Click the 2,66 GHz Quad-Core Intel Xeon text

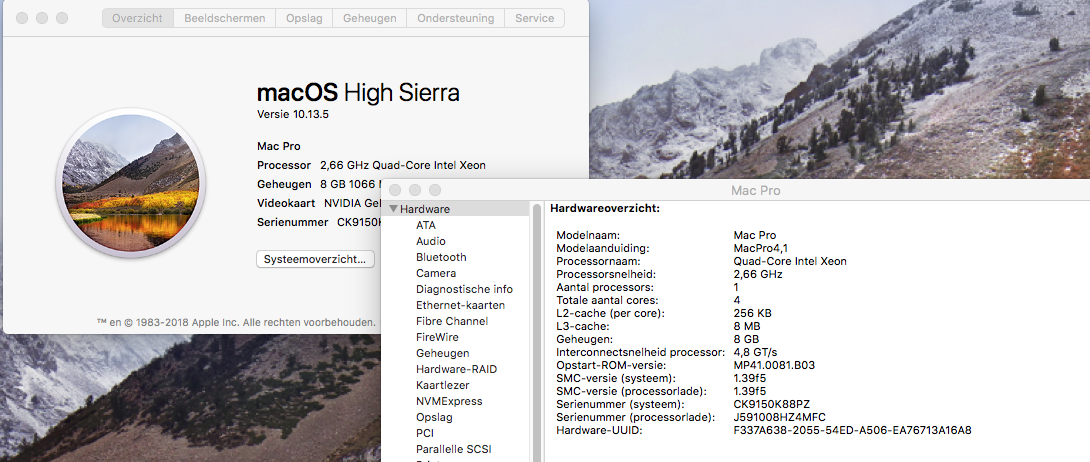[x=402, y=165]
